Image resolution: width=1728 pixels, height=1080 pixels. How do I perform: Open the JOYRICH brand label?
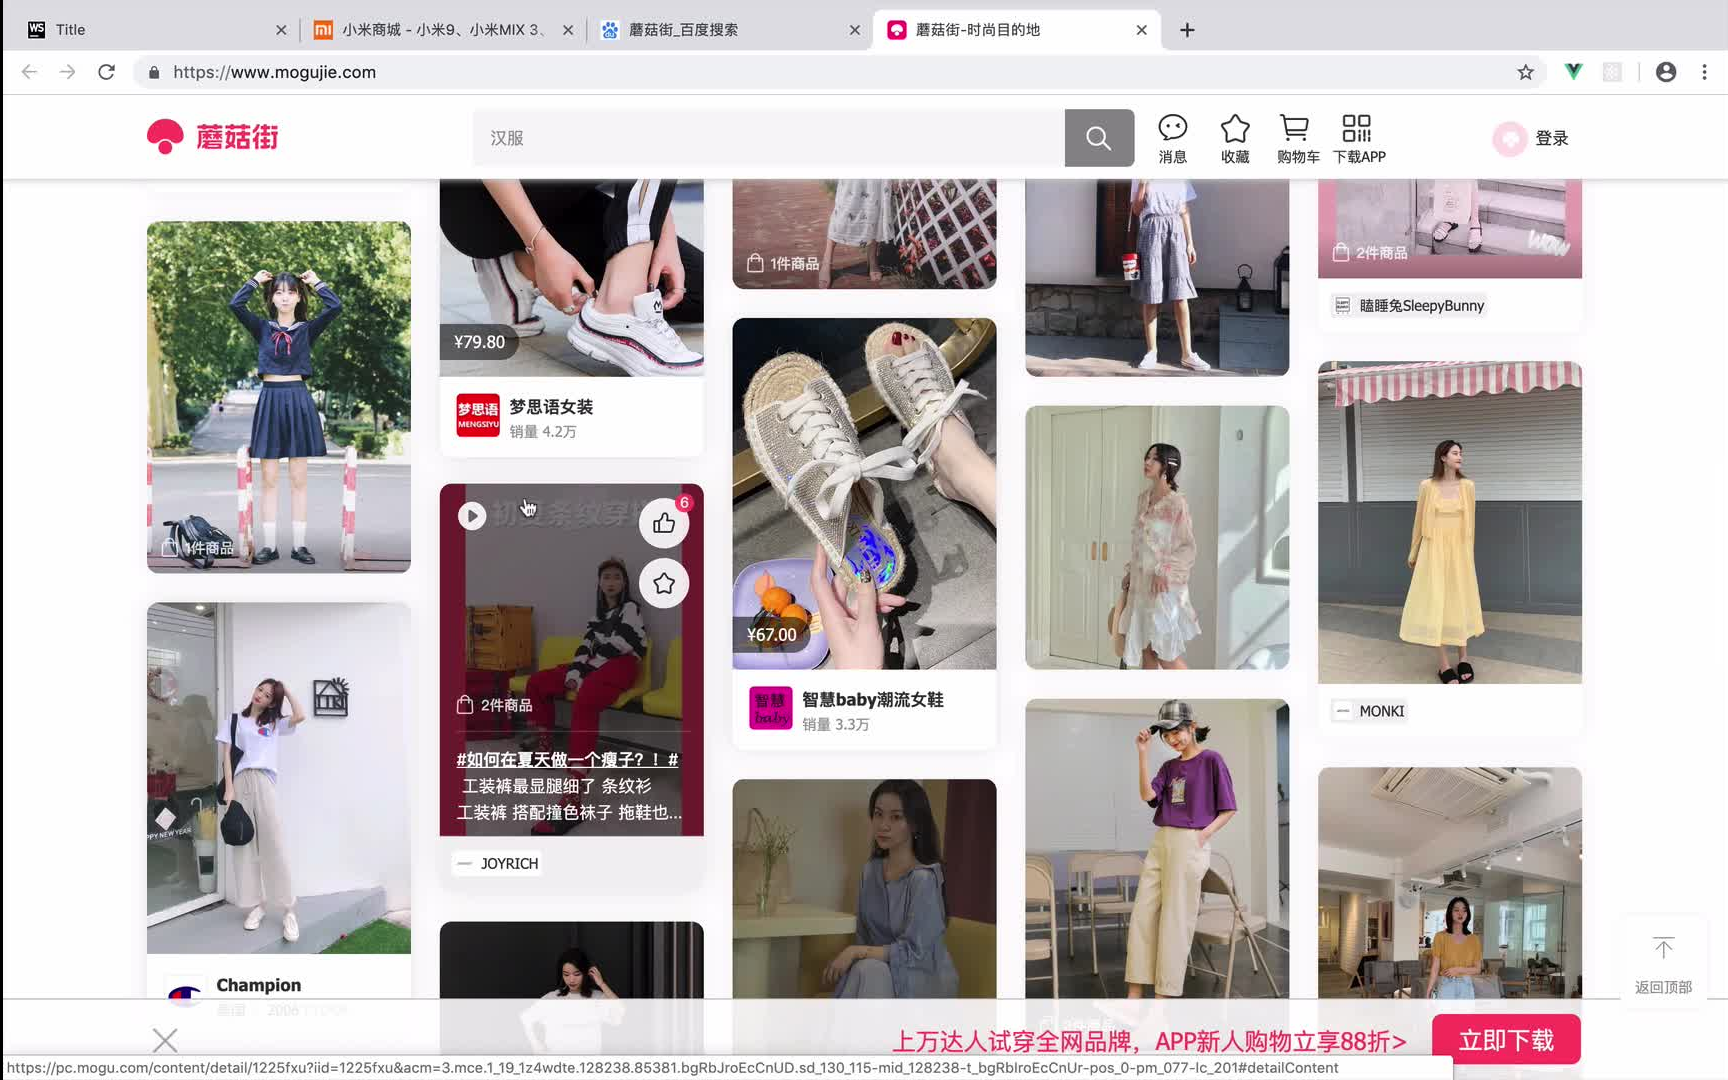(498, 863)
